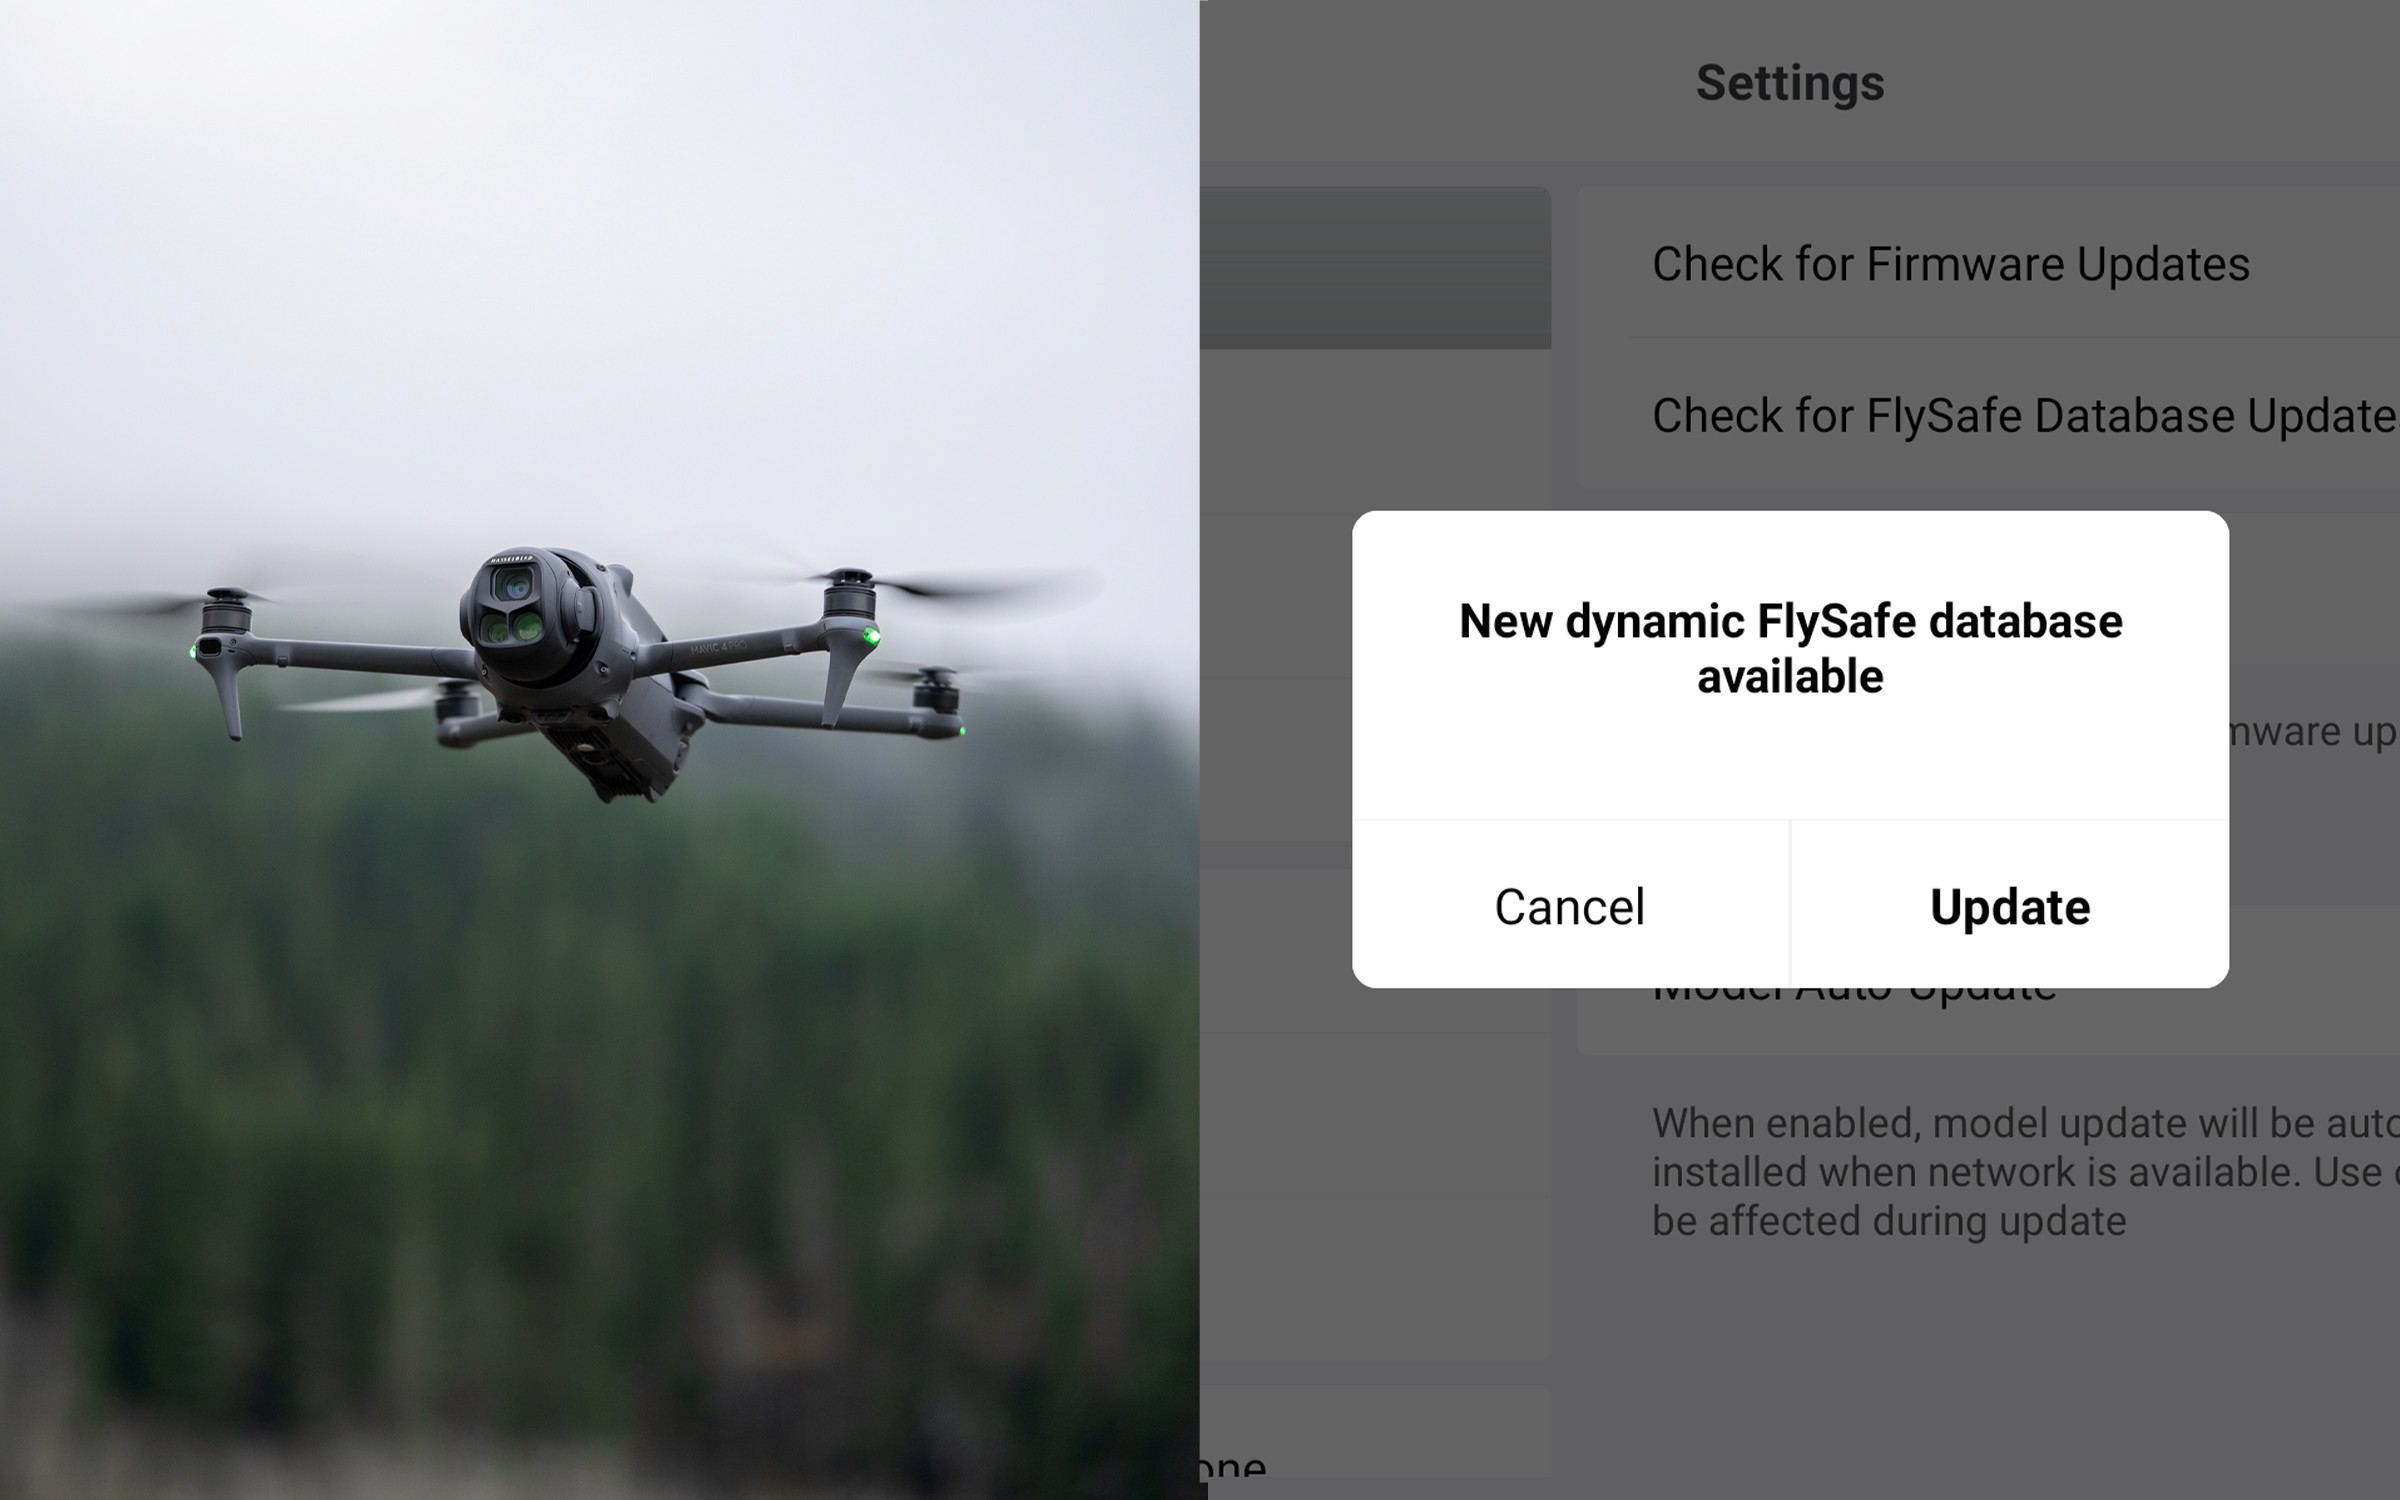This screenshot has width=2400, height=1500.
Task: Click the Hasselblad camera gimbal on drone
Action: [x=525, y=610]
